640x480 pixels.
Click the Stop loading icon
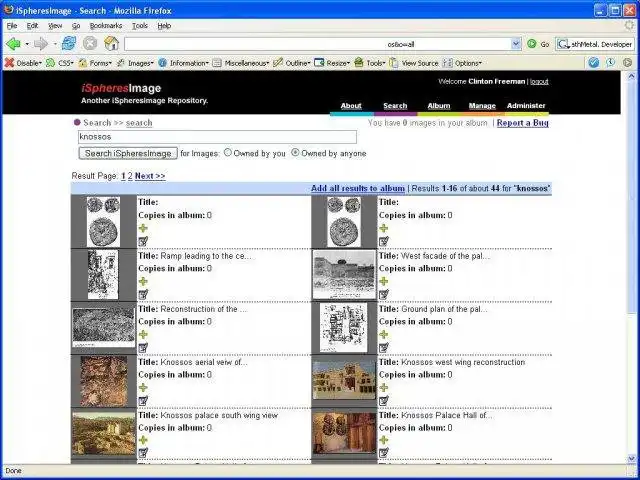(x=90, y=43)
